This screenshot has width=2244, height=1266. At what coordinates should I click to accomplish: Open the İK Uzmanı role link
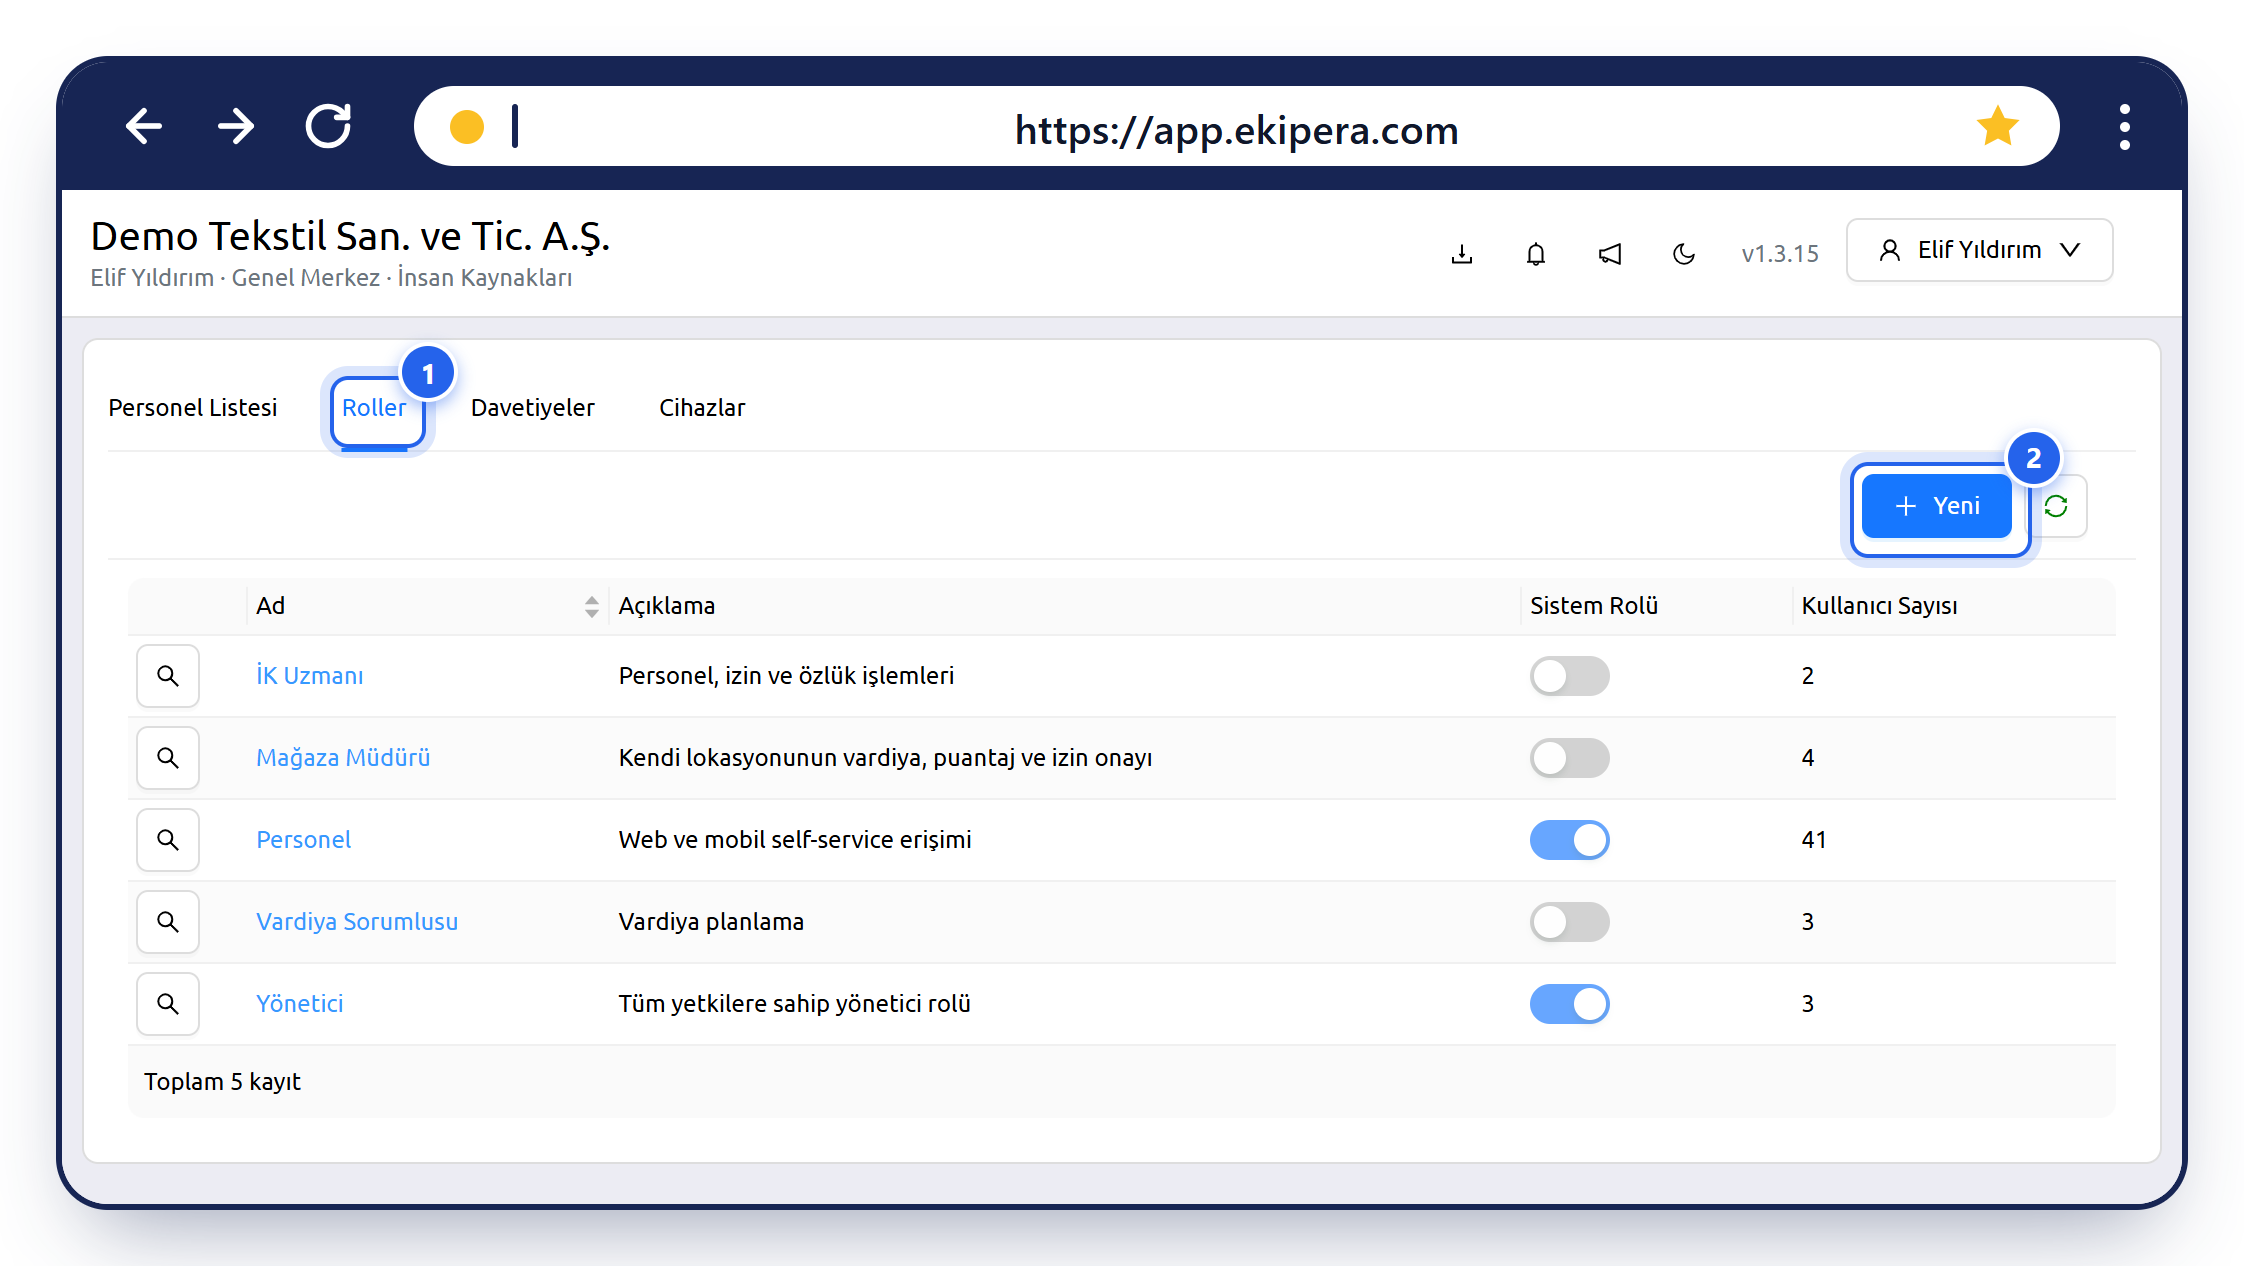pyautogui.click(x=310, y=676)
